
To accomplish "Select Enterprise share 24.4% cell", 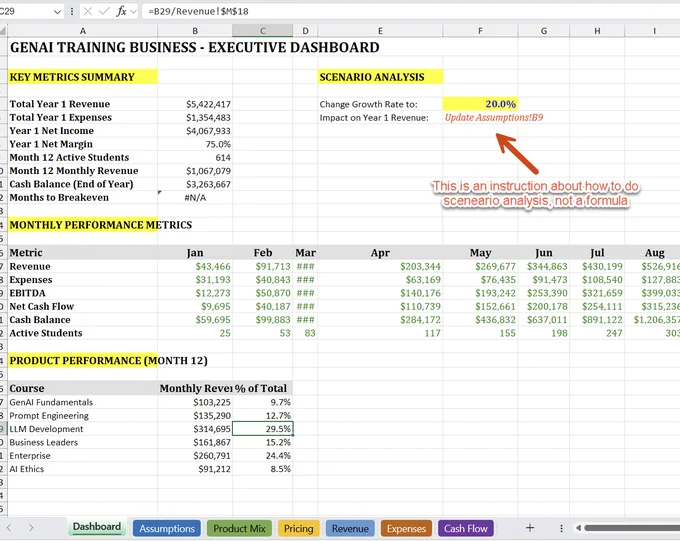I will click(x=262, y=456).
